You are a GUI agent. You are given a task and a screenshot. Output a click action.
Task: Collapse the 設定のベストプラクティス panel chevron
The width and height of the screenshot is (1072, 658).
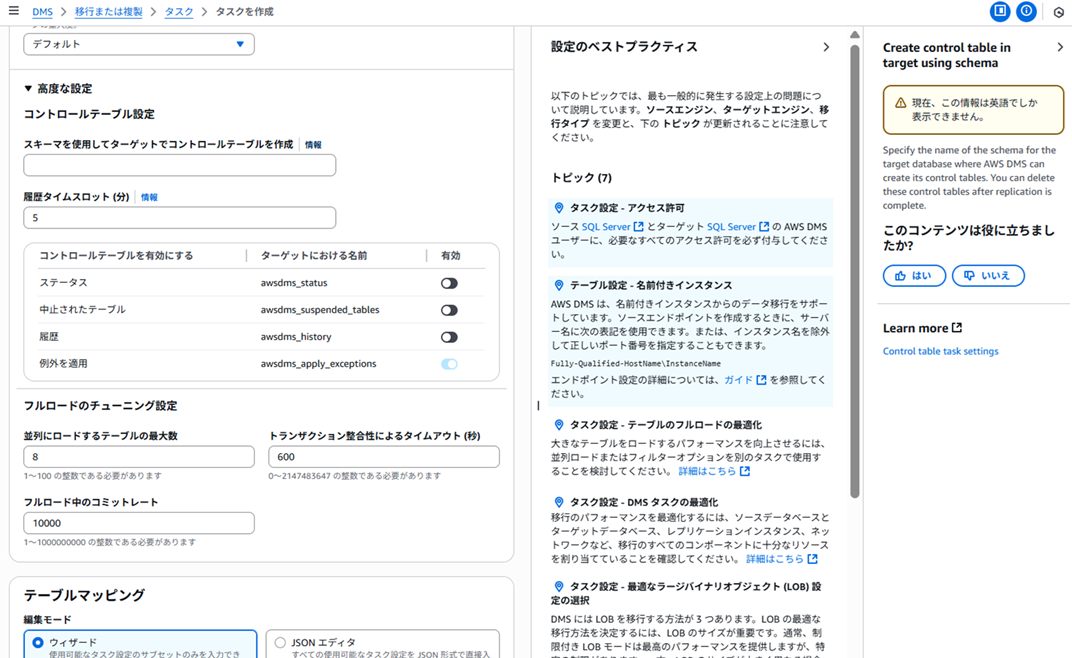(826, 47)
